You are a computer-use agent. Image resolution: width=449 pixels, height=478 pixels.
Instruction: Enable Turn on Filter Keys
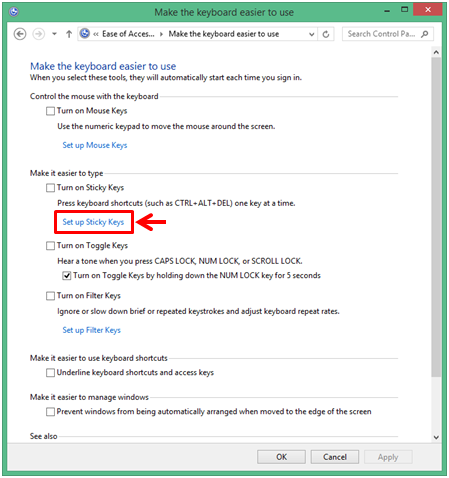[x=50, y=296]
